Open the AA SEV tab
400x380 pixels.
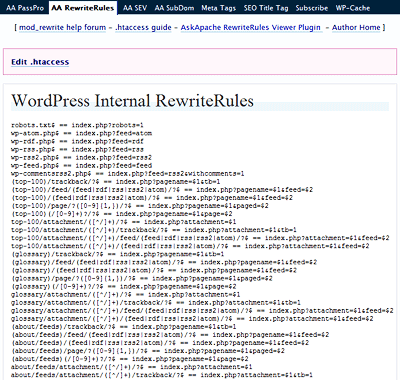point(135,8)
